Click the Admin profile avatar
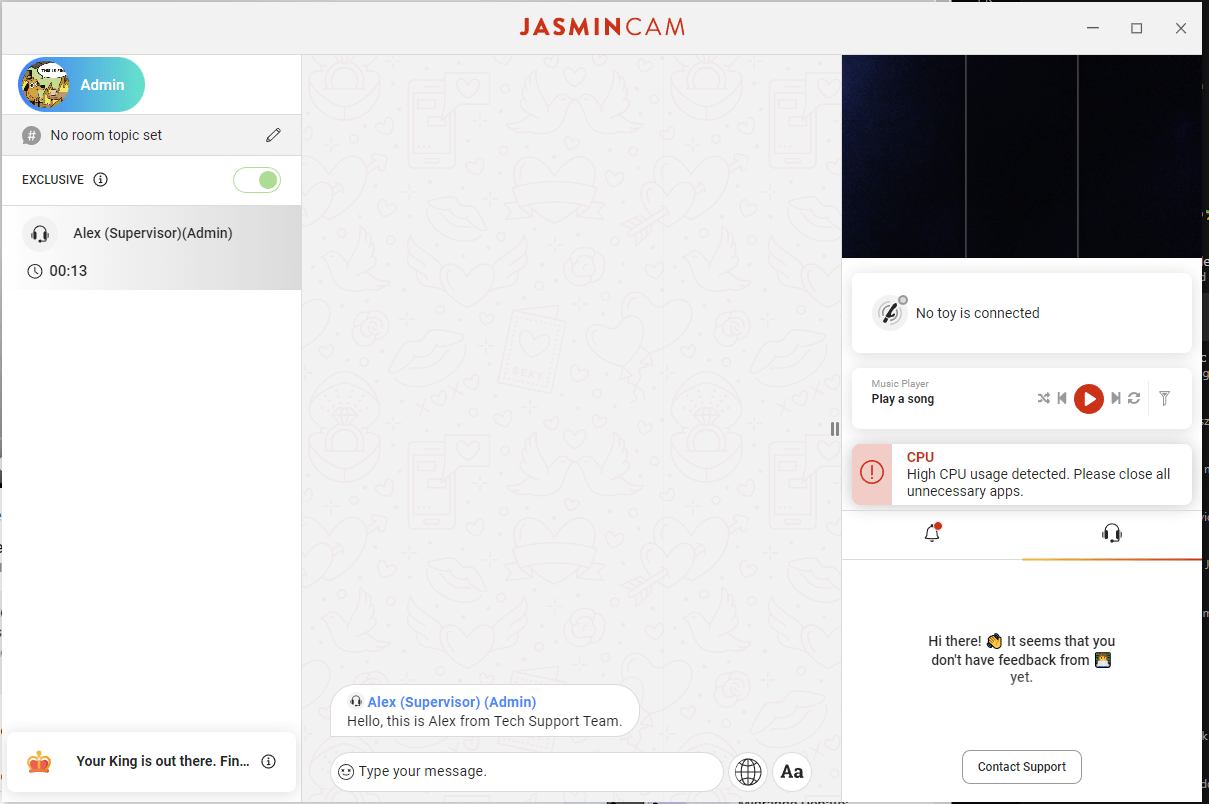The width and height of the screenshot is (1209, 804). (44, 85)
